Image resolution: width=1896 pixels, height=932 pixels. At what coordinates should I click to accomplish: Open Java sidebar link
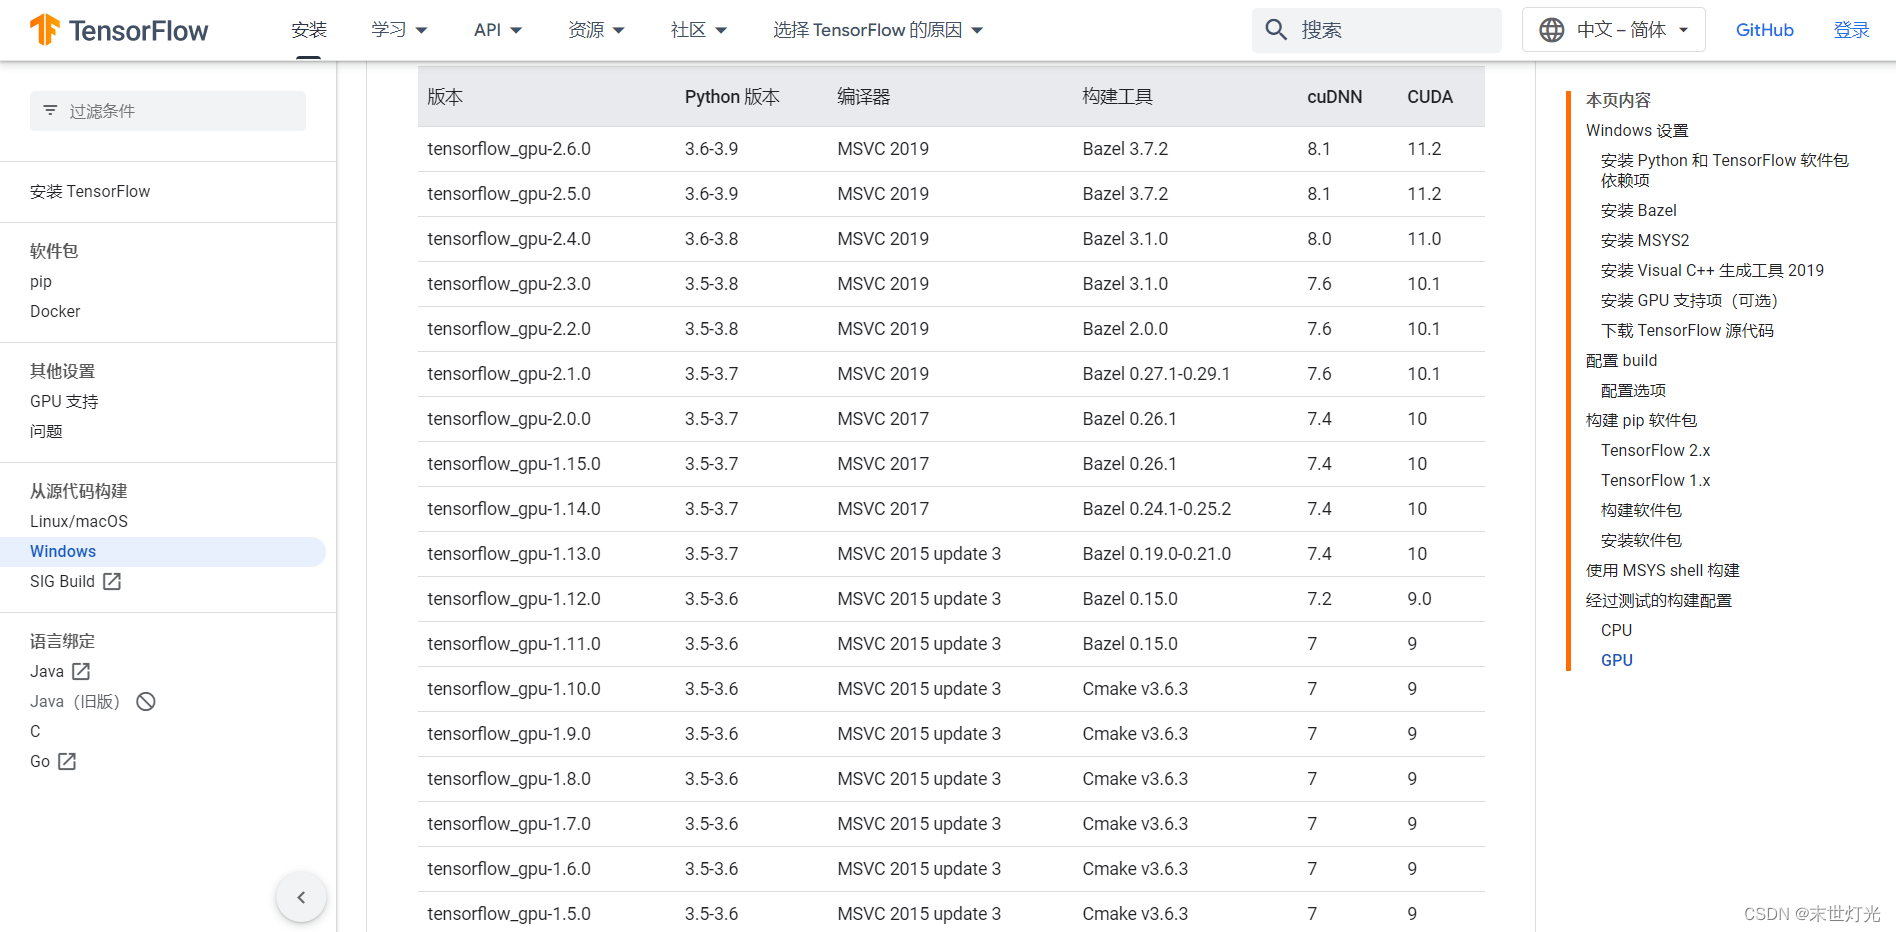pyautogui.click(x=47, y=671)
